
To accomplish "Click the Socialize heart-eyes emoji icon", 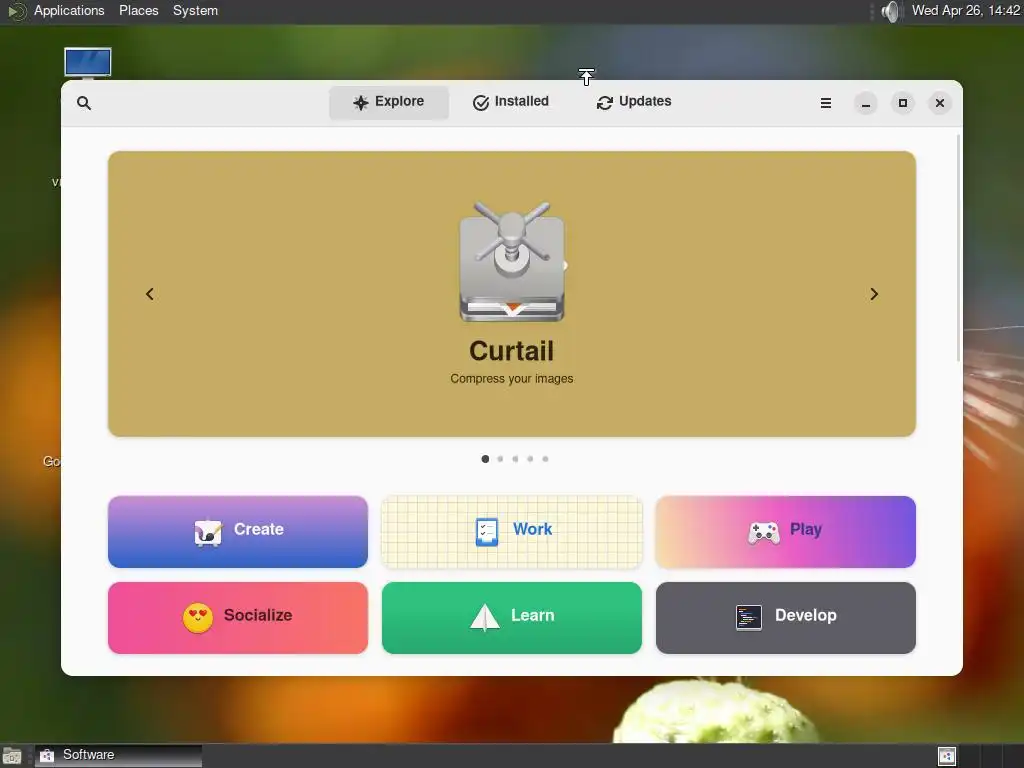I will (x=198, y=618).
